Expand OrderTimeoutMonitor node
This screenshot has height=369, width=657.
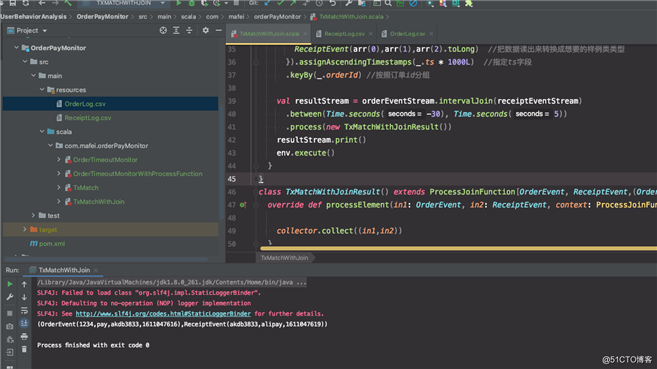[x=59, y=160]
